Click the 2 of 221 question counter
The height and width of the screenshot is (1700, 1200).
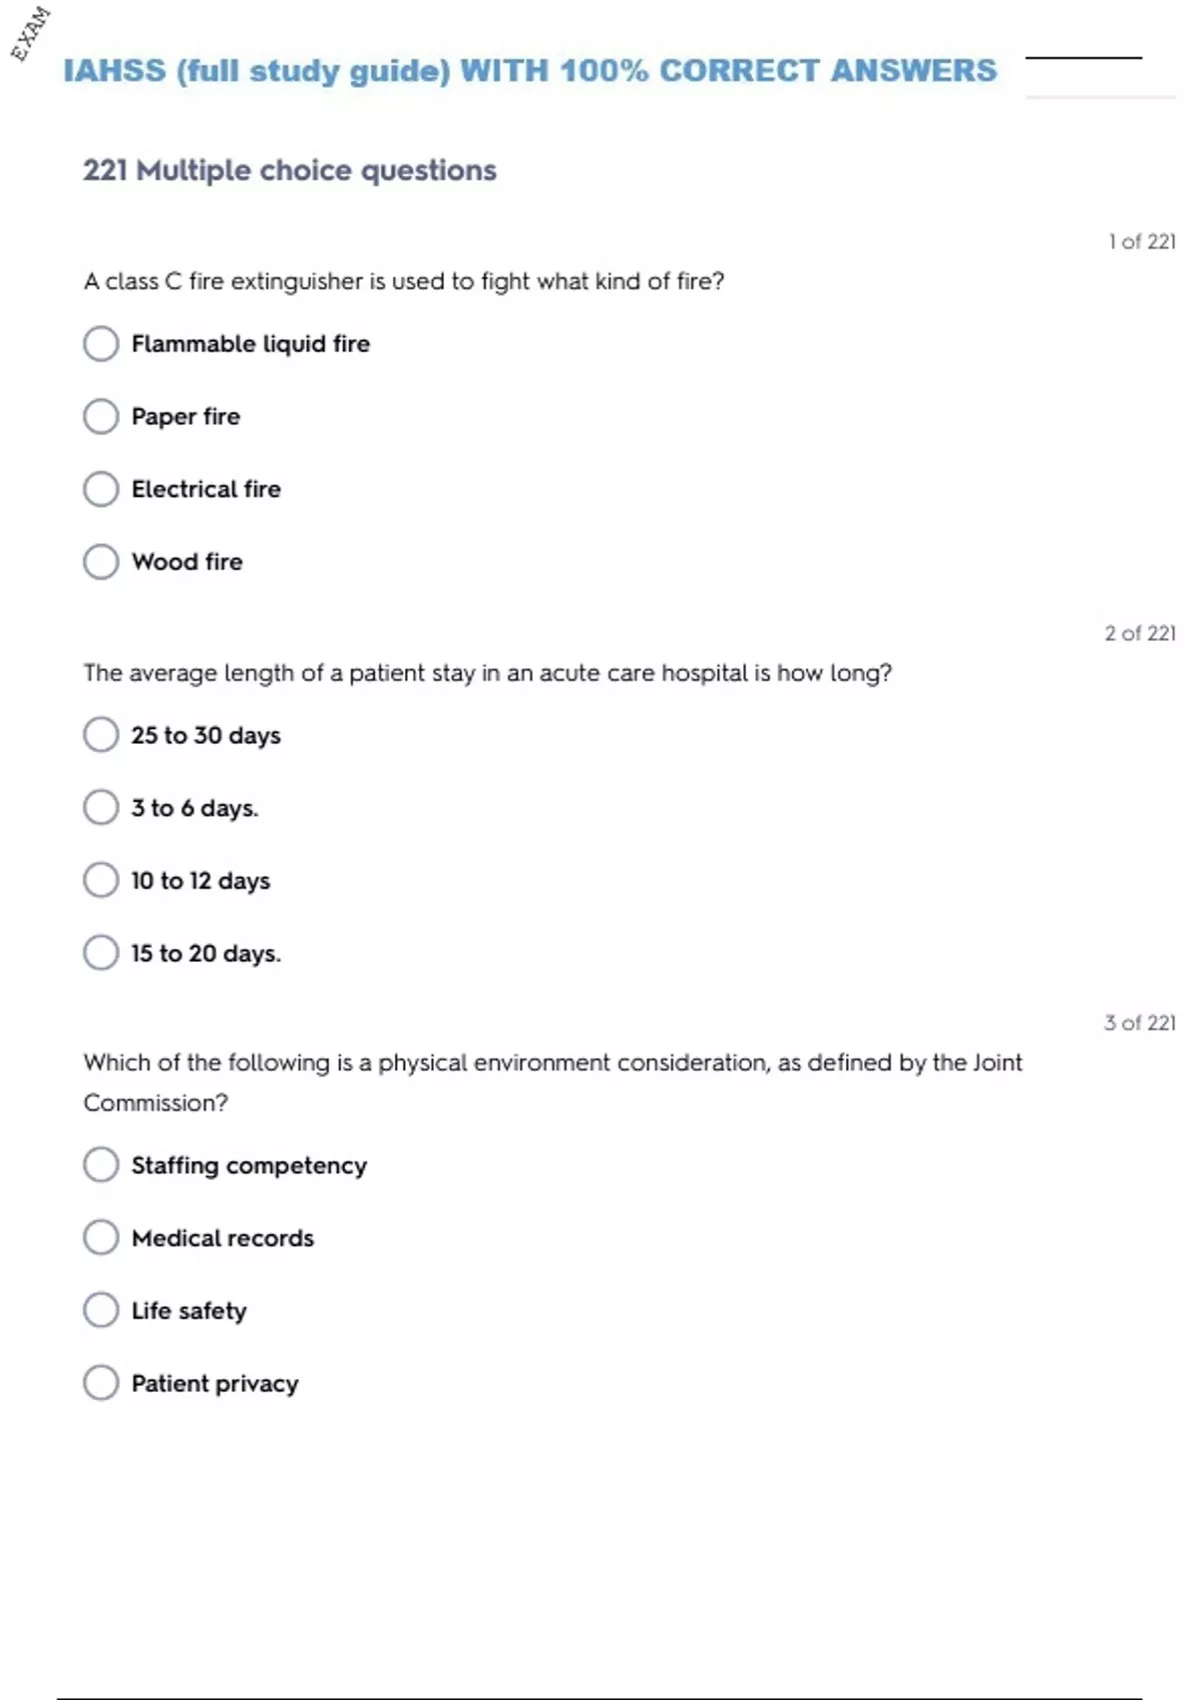pyautogui.click(x=1139, y=633)
